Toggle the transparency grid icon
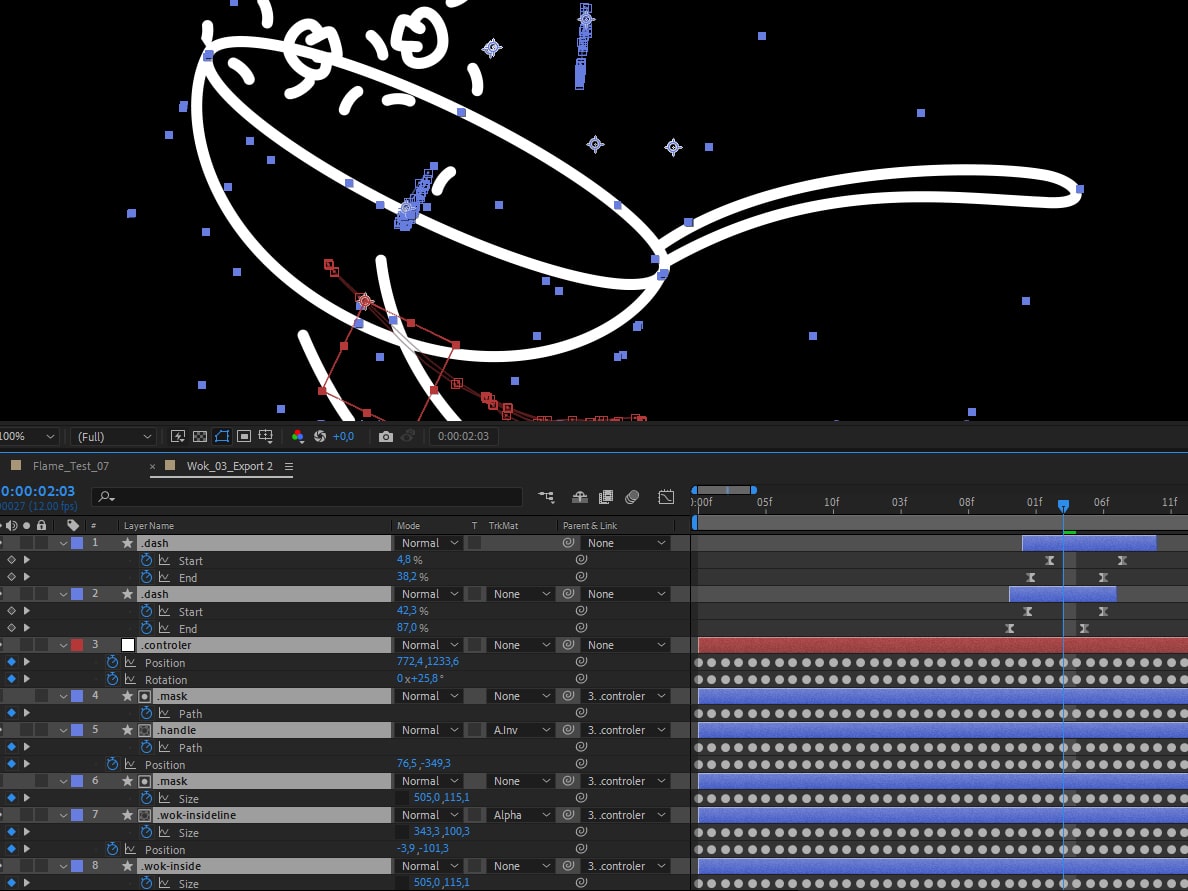Image resolution: width=1188 pixels, height=891 pixels. point(200,437)
